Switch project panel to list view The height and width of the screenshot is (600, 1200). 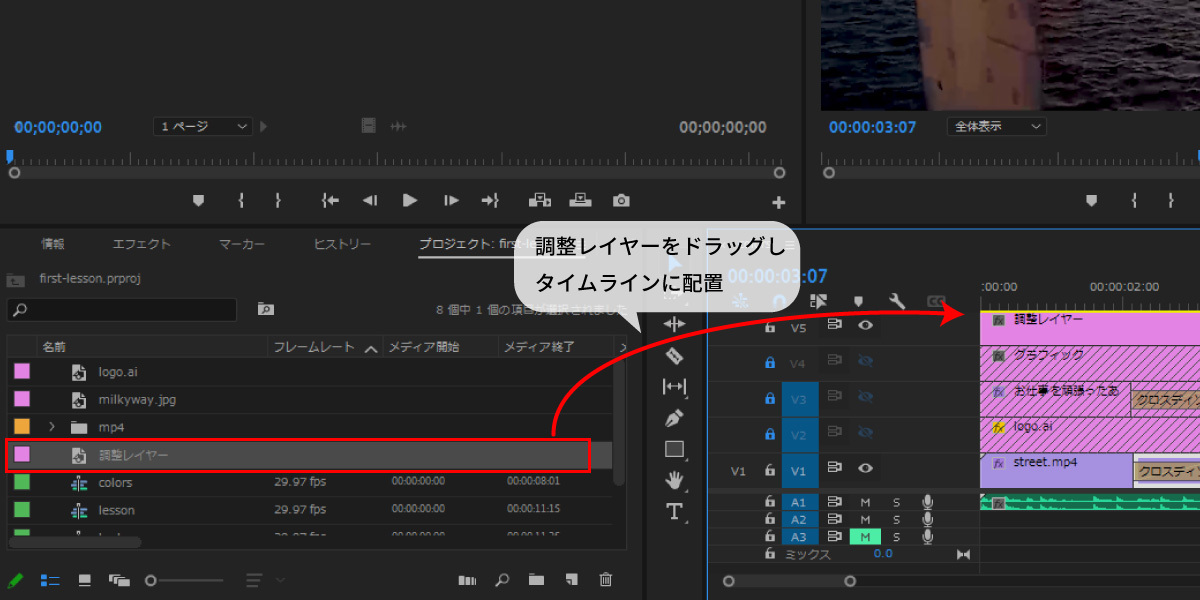coord(50,580)
